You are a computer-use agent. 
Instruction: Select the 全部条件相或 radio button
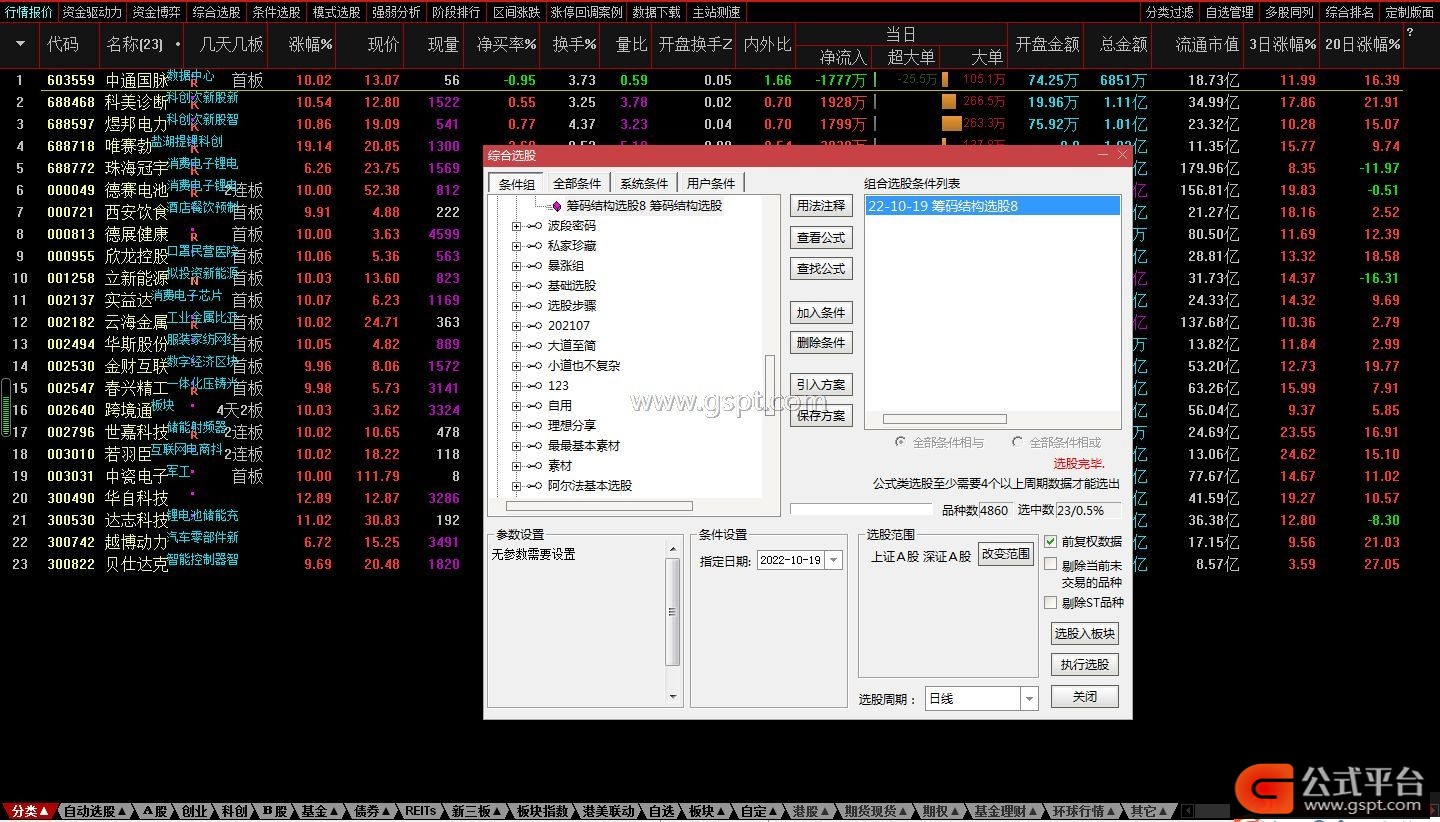pyautogui.click(x=1018, y=442)
